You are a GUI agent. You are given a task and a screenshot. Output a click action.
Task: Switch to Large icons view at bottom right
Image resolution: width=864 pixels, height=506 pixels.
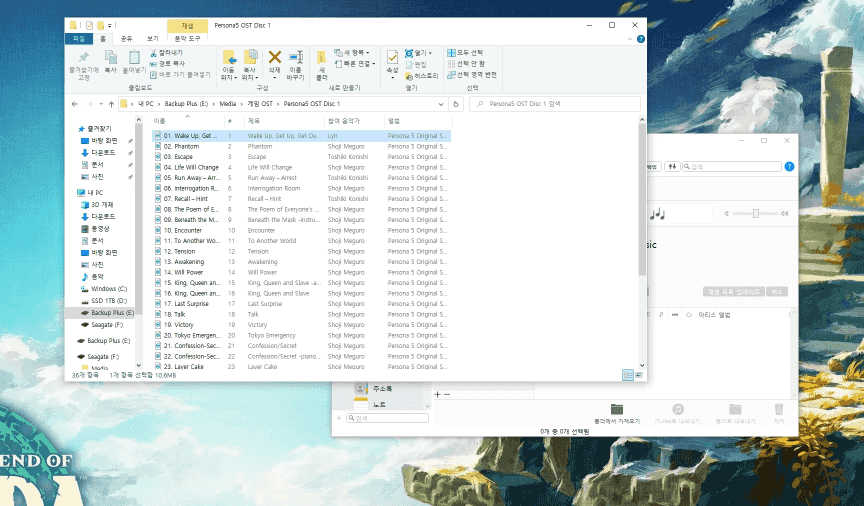639,375
